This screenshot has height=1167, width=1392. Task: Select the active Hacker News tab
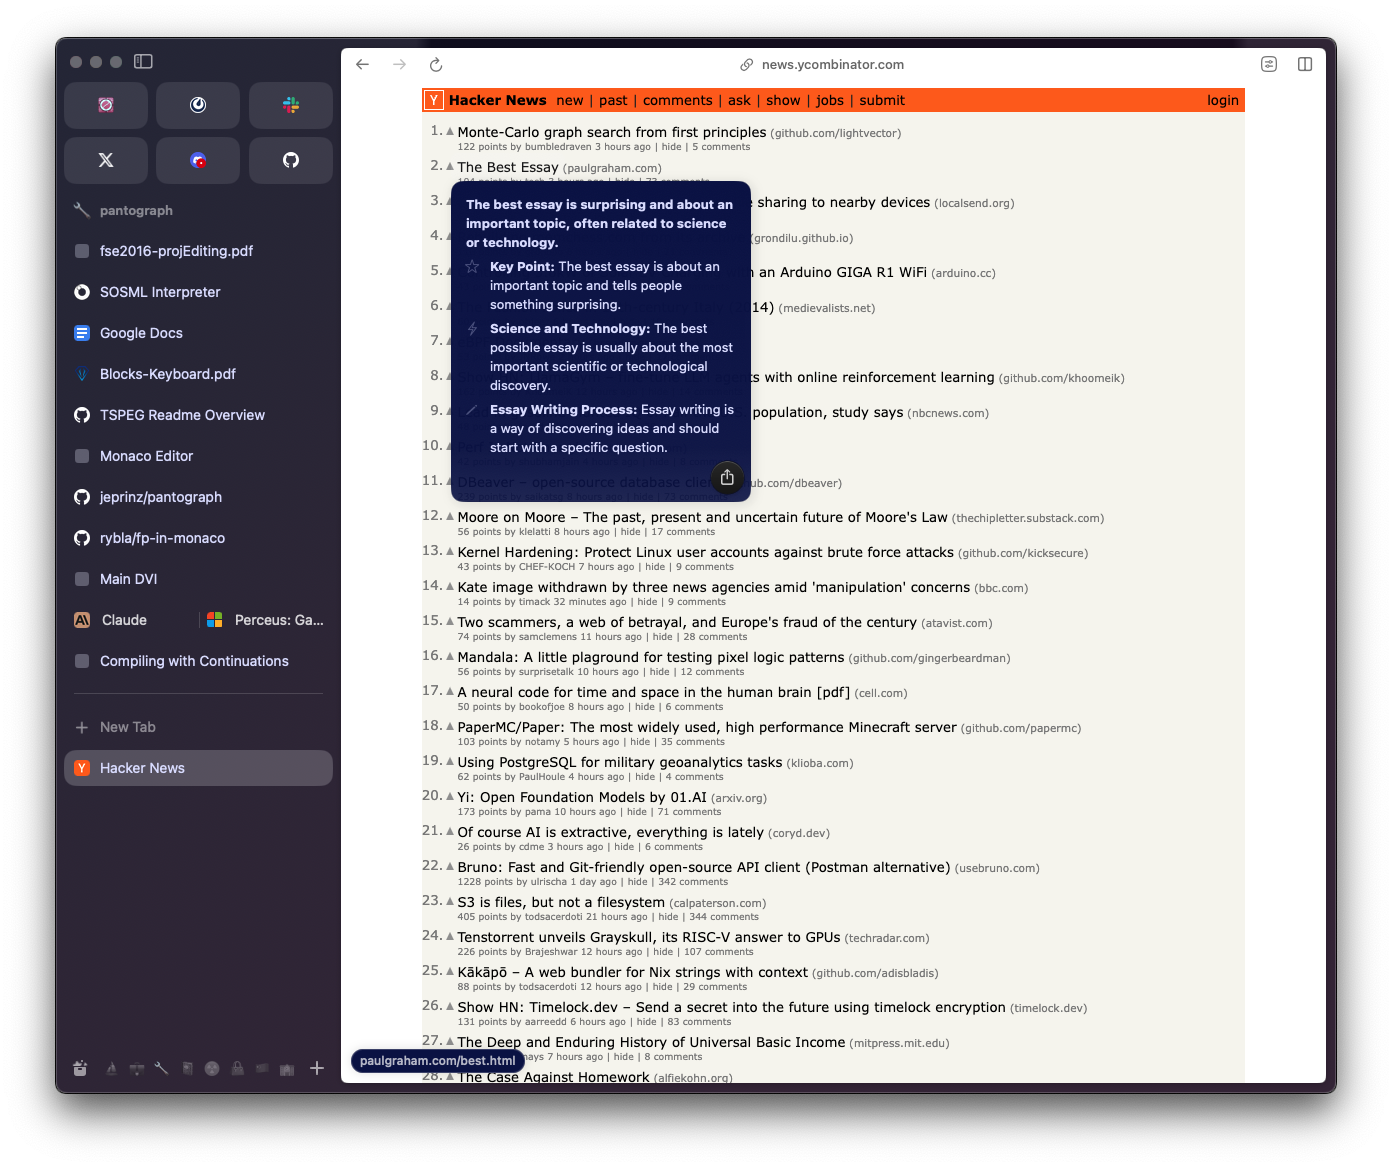coord(198,768)
